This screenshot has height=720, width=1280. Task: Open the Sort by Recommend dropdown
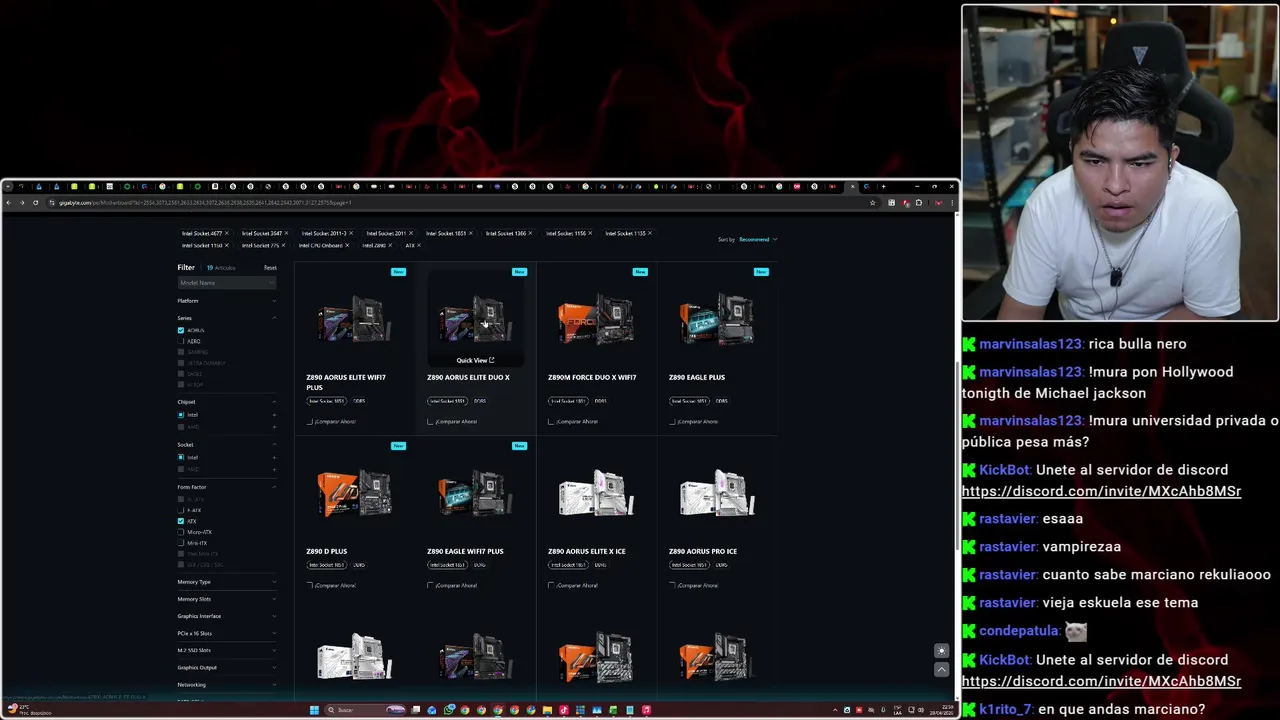[x=757, y=239]
